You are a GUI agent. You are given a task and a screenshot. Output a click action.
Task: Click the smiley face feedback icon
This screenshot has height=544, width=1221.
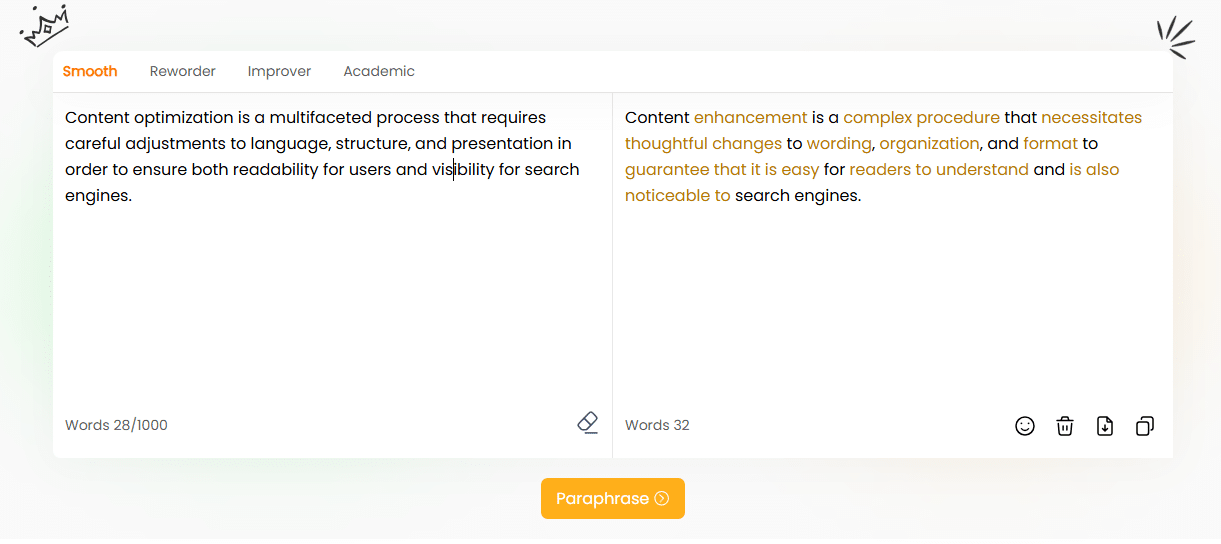[1025, 426]
